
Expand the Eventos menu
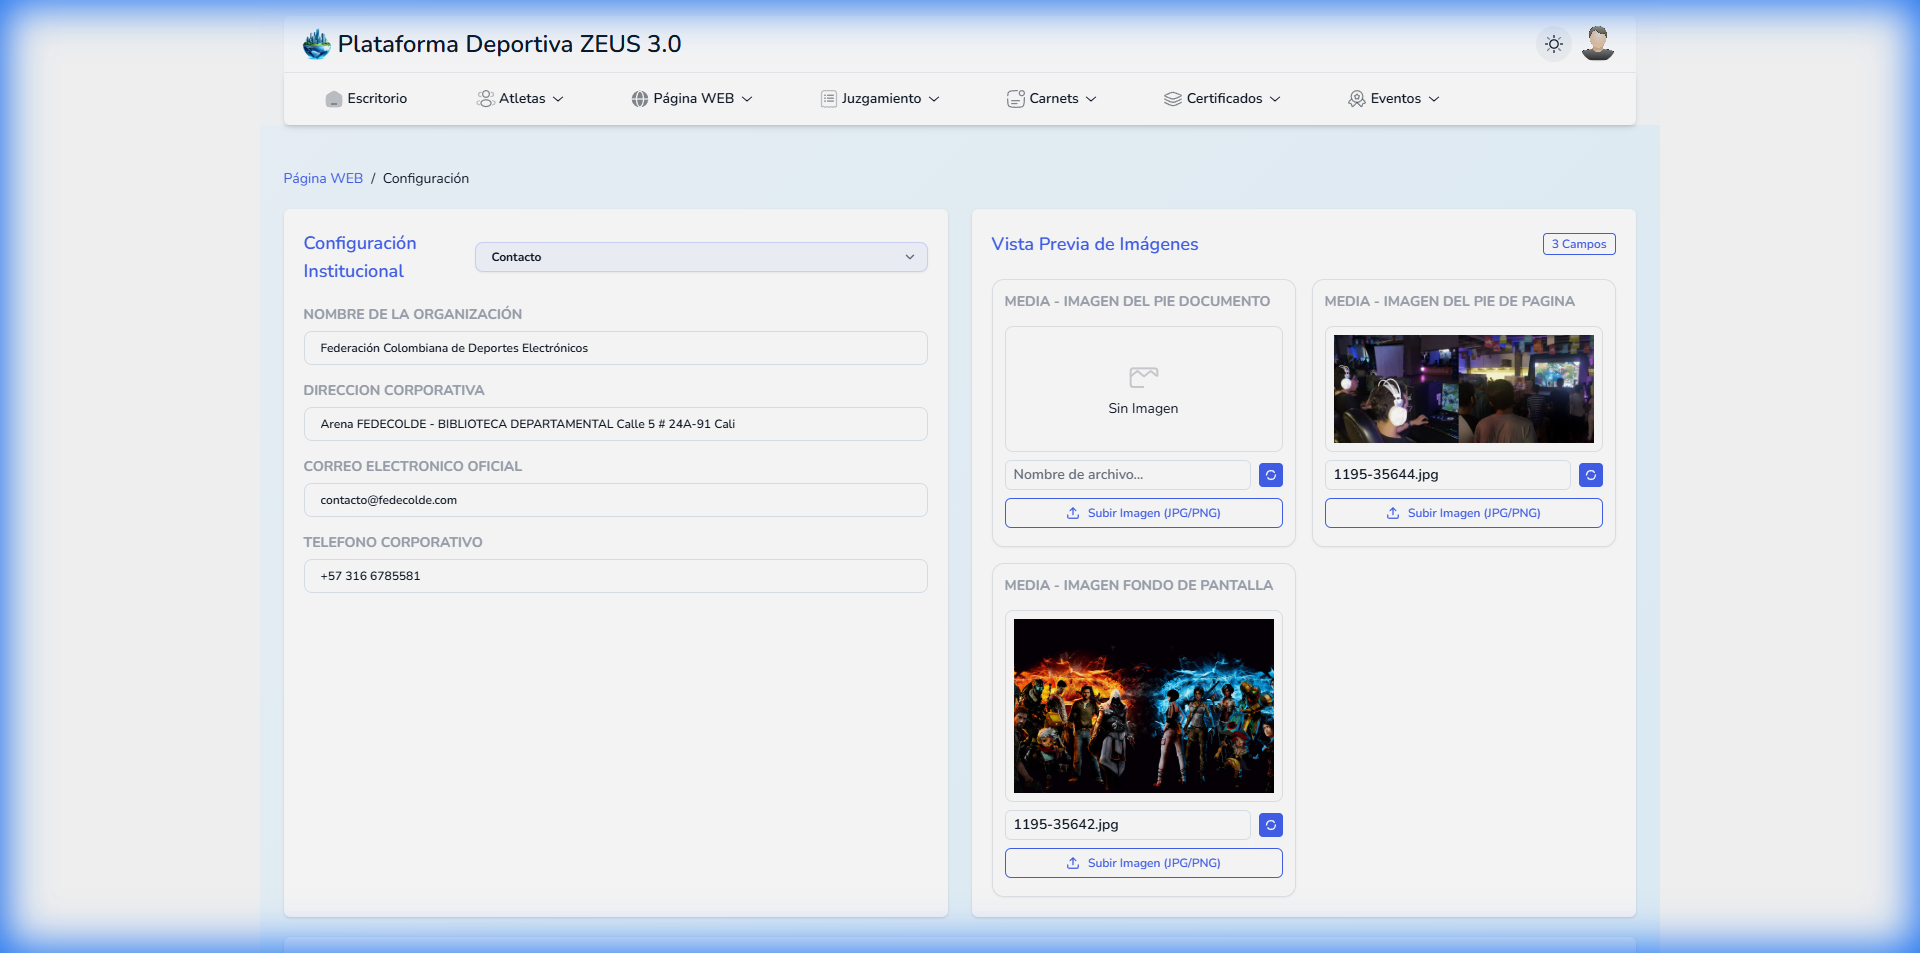coord(1394,99)
